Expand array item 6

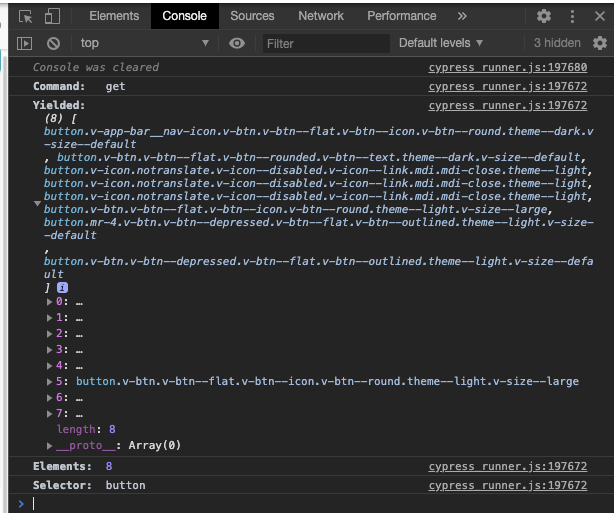(49, 398)
